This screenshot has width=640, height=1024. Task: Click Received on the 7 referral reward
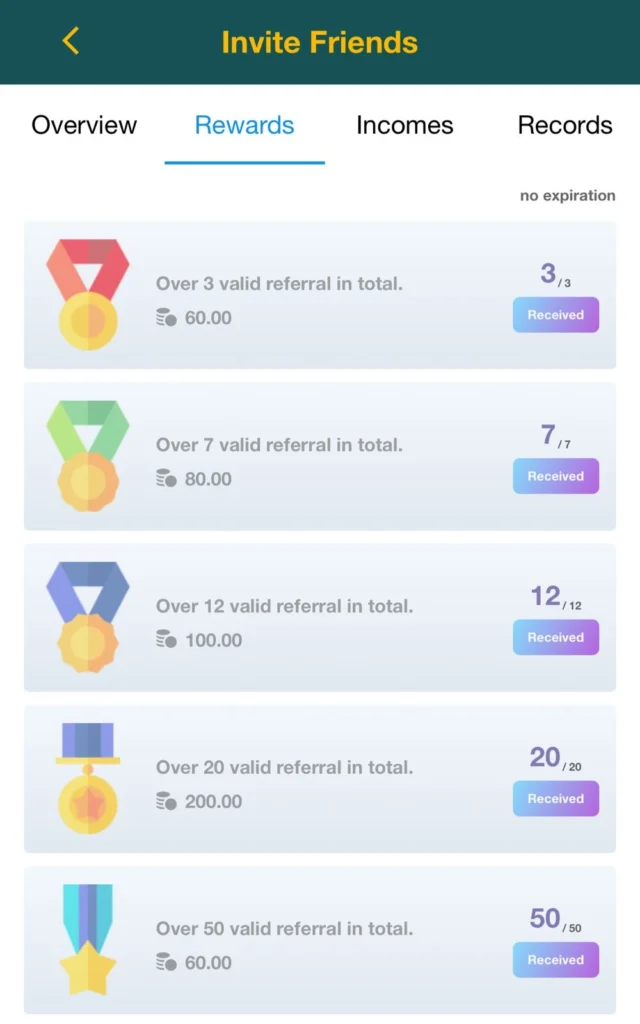[x=556, y=476]
